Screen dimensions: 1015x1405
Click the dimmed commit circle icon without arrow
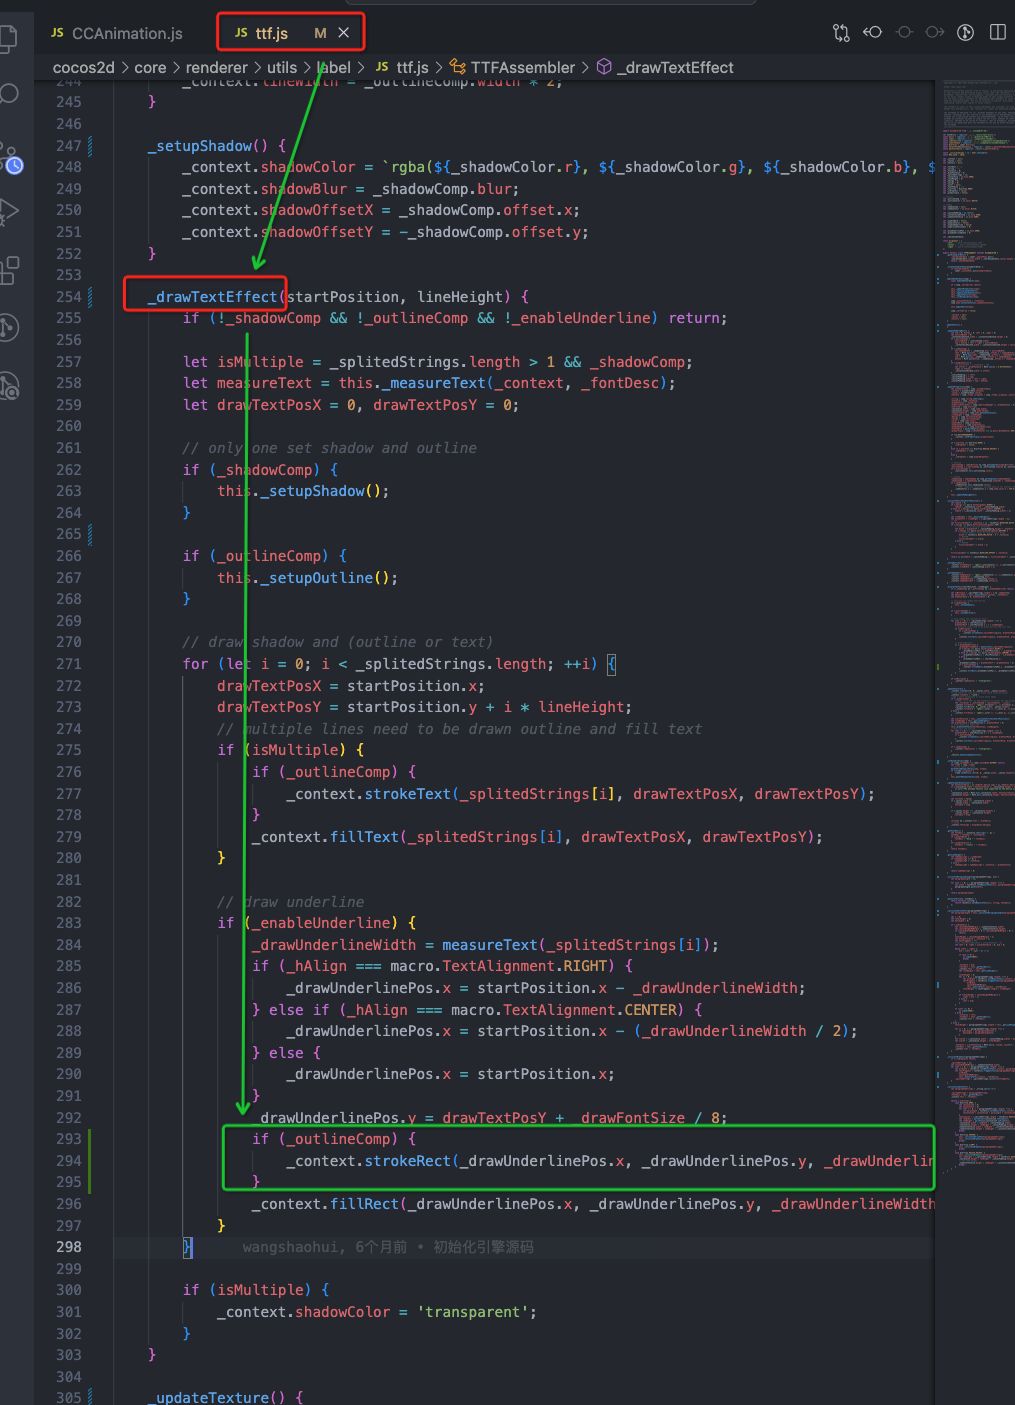[x=904, y=32]
